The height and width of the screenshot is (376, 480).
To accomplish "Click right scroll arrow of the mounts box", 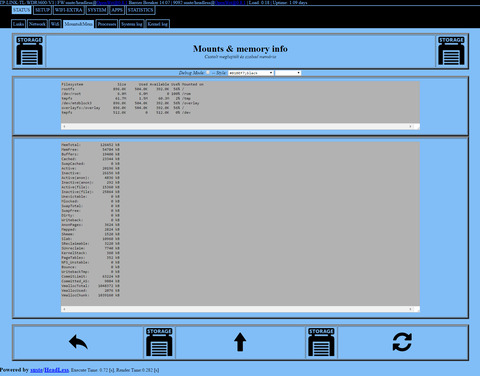I will (x=410, y=126).
